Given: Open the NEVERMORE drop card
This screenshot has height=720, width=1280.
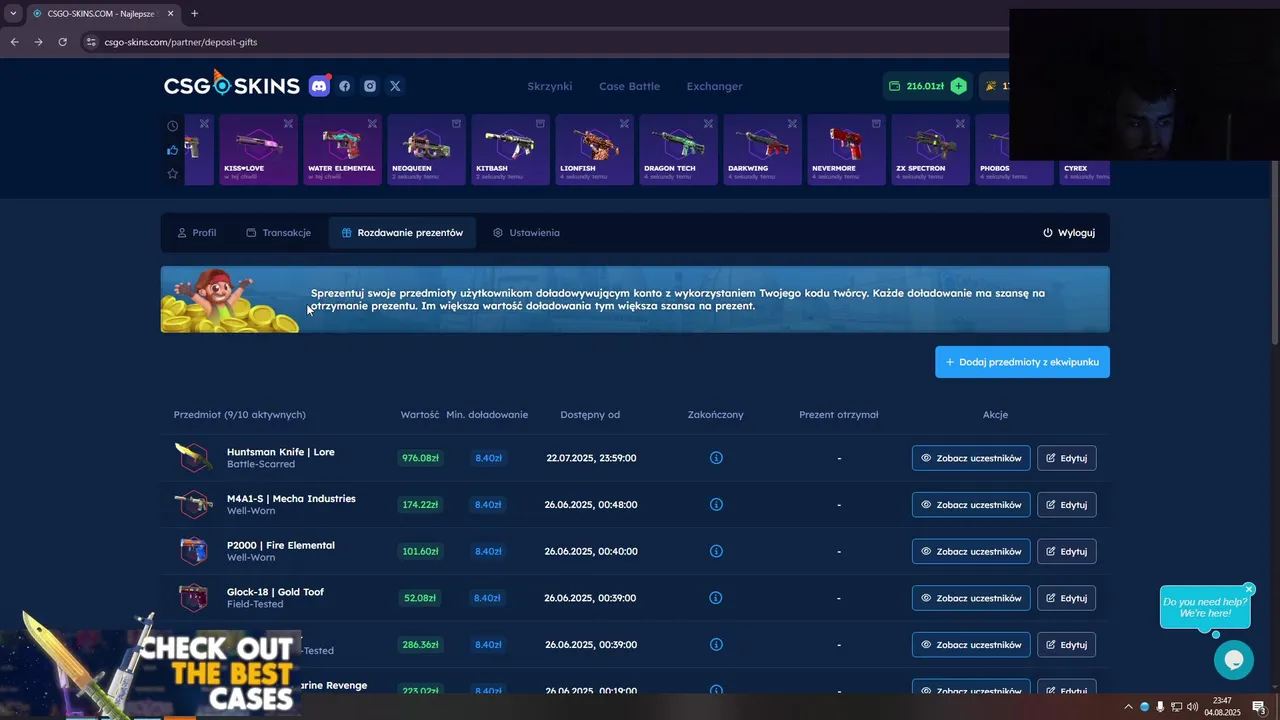Looking at the screenshot, I should [x=846, y=150].
